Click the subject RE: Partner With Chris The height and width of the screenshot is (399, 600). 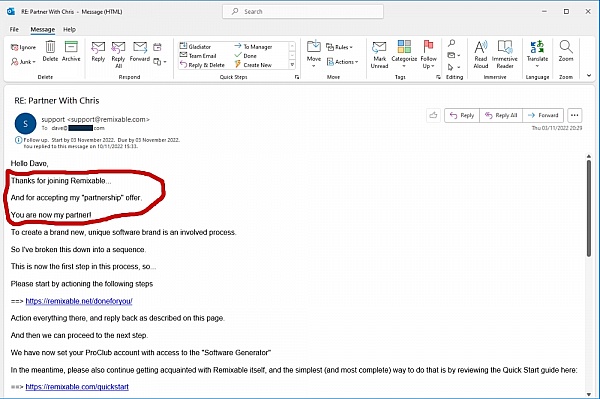tap(57, 101)
